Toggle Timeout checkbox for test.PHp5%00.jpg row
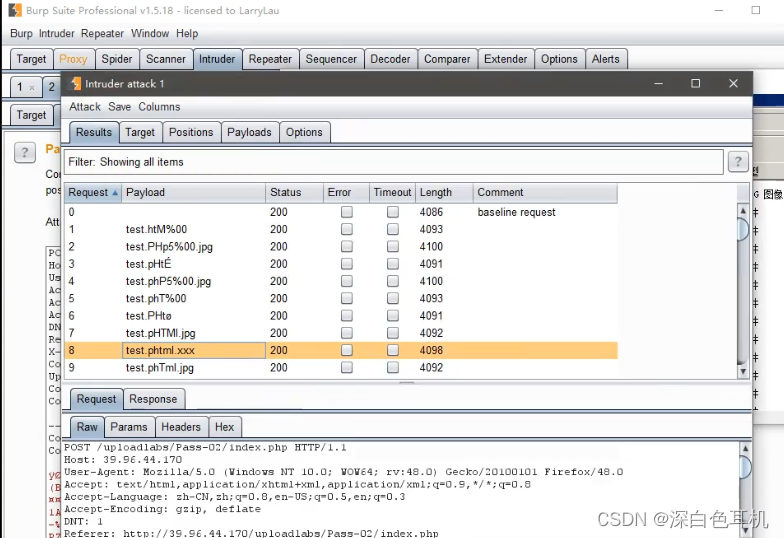 pos(393,246)
